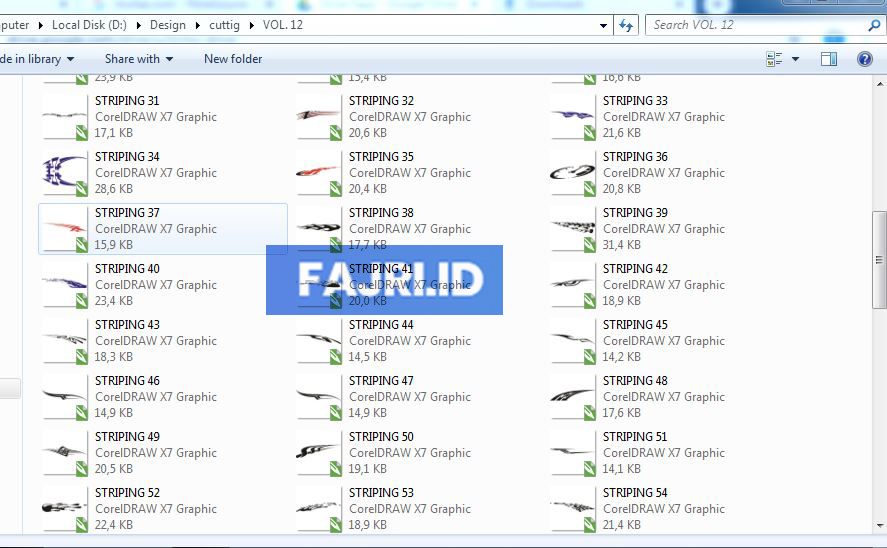Select the file name STRIPING 36
887x548 pixels.
(x=635, y=157)
